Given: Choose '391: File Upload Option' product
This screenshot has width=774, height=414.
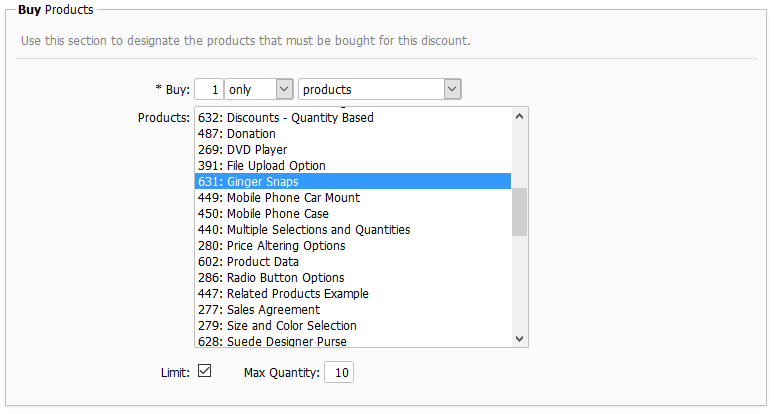Looking at the screenshot, I should [x=262, y=166].
